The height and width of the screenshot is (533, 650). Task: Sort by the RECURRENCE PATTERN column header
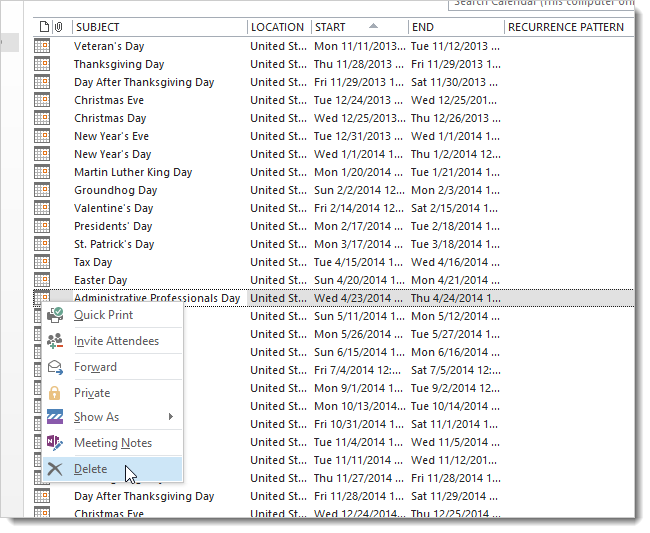(x=569, y=27)
